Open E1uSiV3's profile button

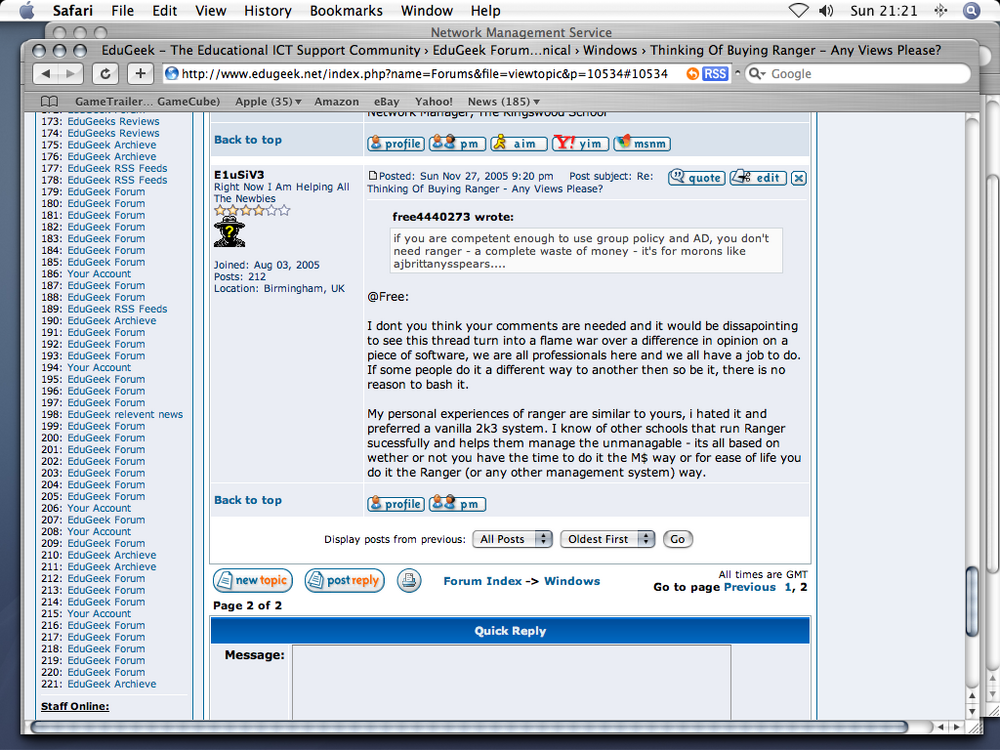[x=396, y=504]
